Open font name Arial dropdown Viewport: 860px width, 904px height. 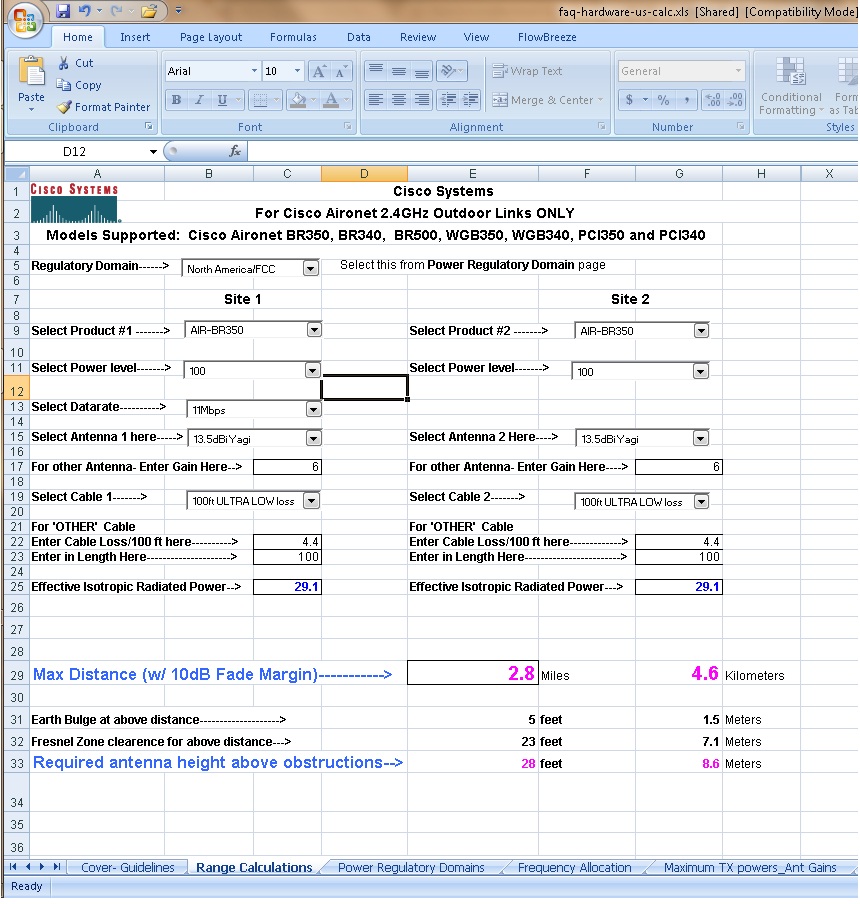tap(254, 71)
